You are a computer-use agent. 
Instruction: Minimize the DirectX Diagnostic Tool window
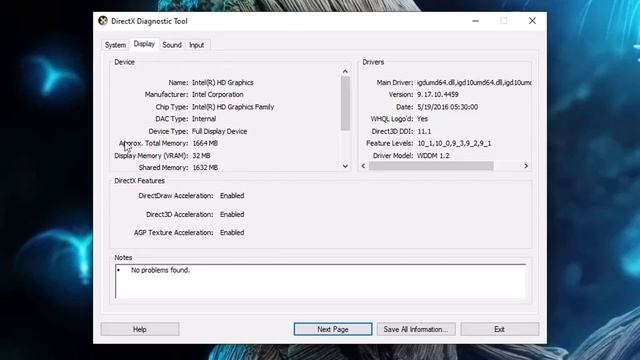pos(476,21)
